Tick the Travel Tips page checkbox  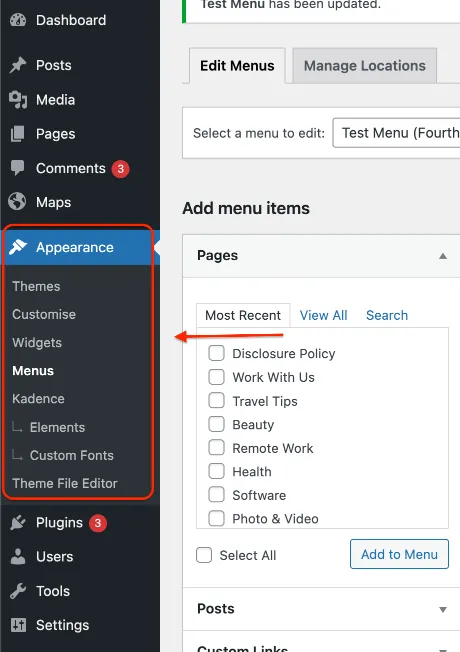click(x=216, y=401)
